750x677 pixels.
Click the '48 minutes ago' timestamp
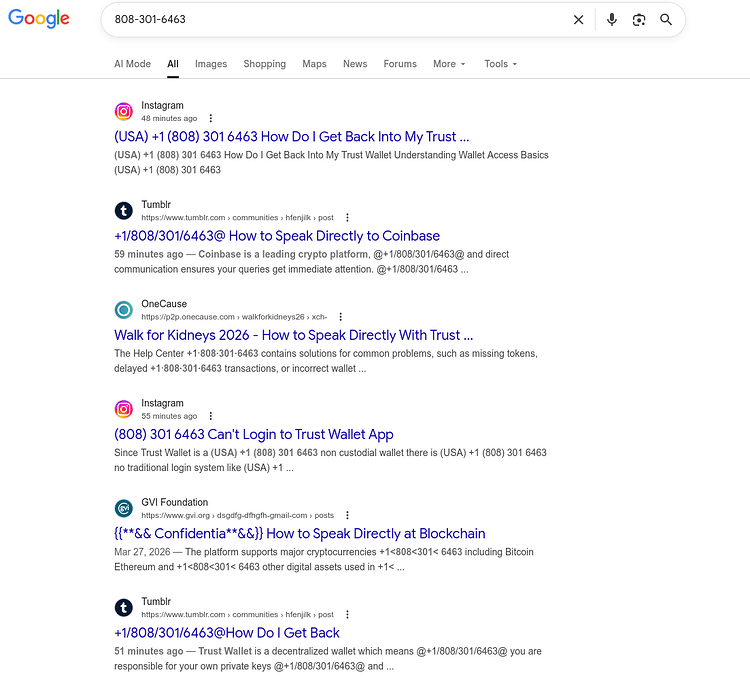pyautogui.click(x=169, y=118)
